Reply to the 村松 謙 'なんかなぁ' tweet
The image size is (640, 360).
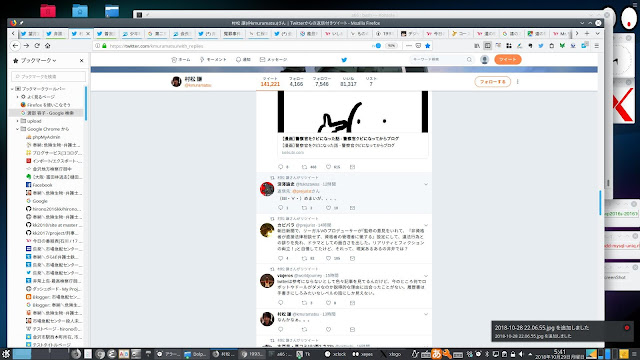point(280,329)
